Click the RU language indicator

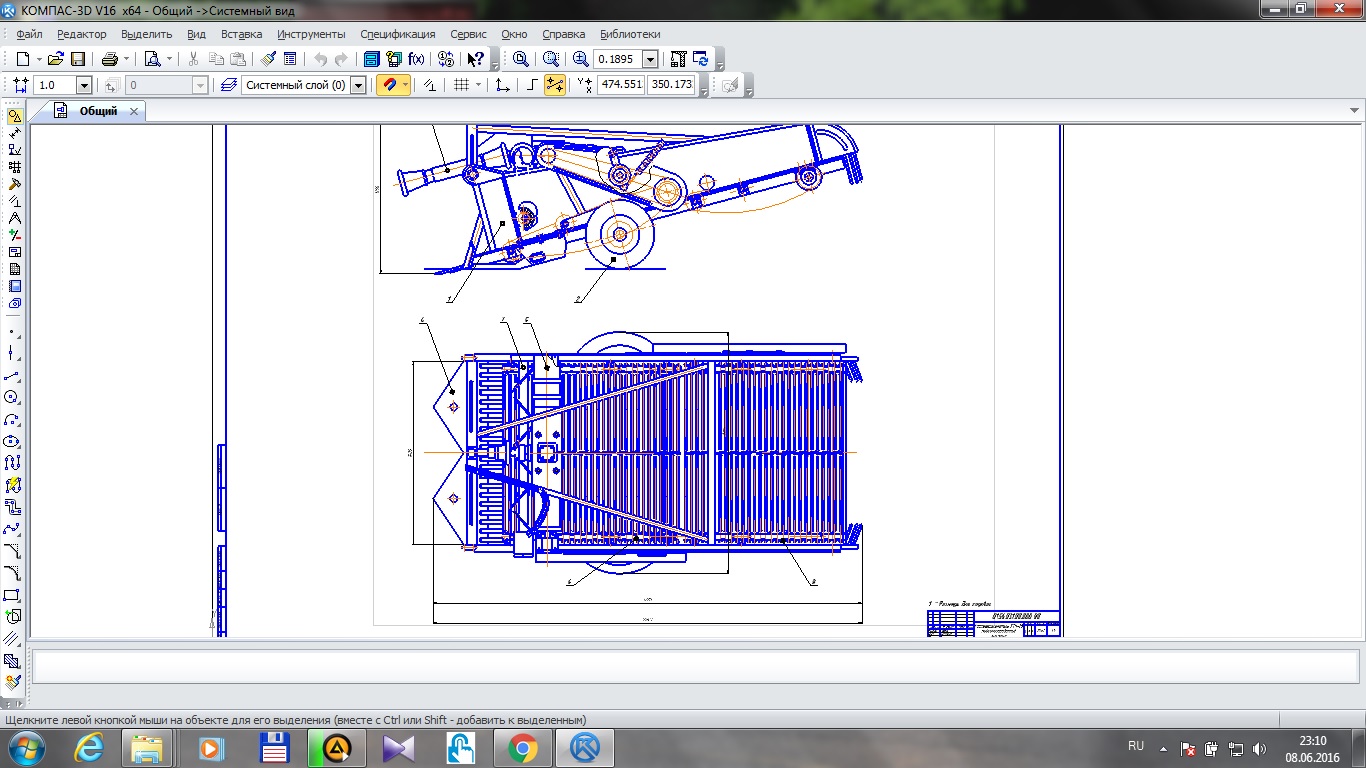pyautogui.click(x=1136, y=746)
